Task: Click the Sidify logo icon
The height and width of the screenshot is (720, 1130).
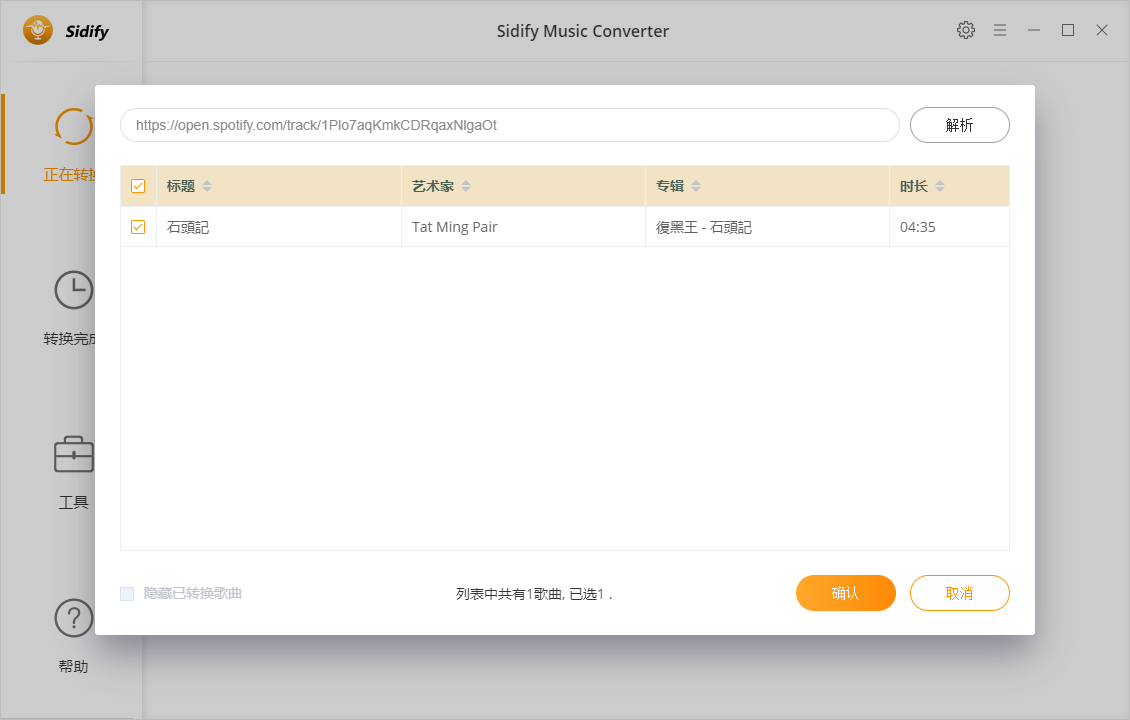Action: pyautogui.click(x=37, y=30)
